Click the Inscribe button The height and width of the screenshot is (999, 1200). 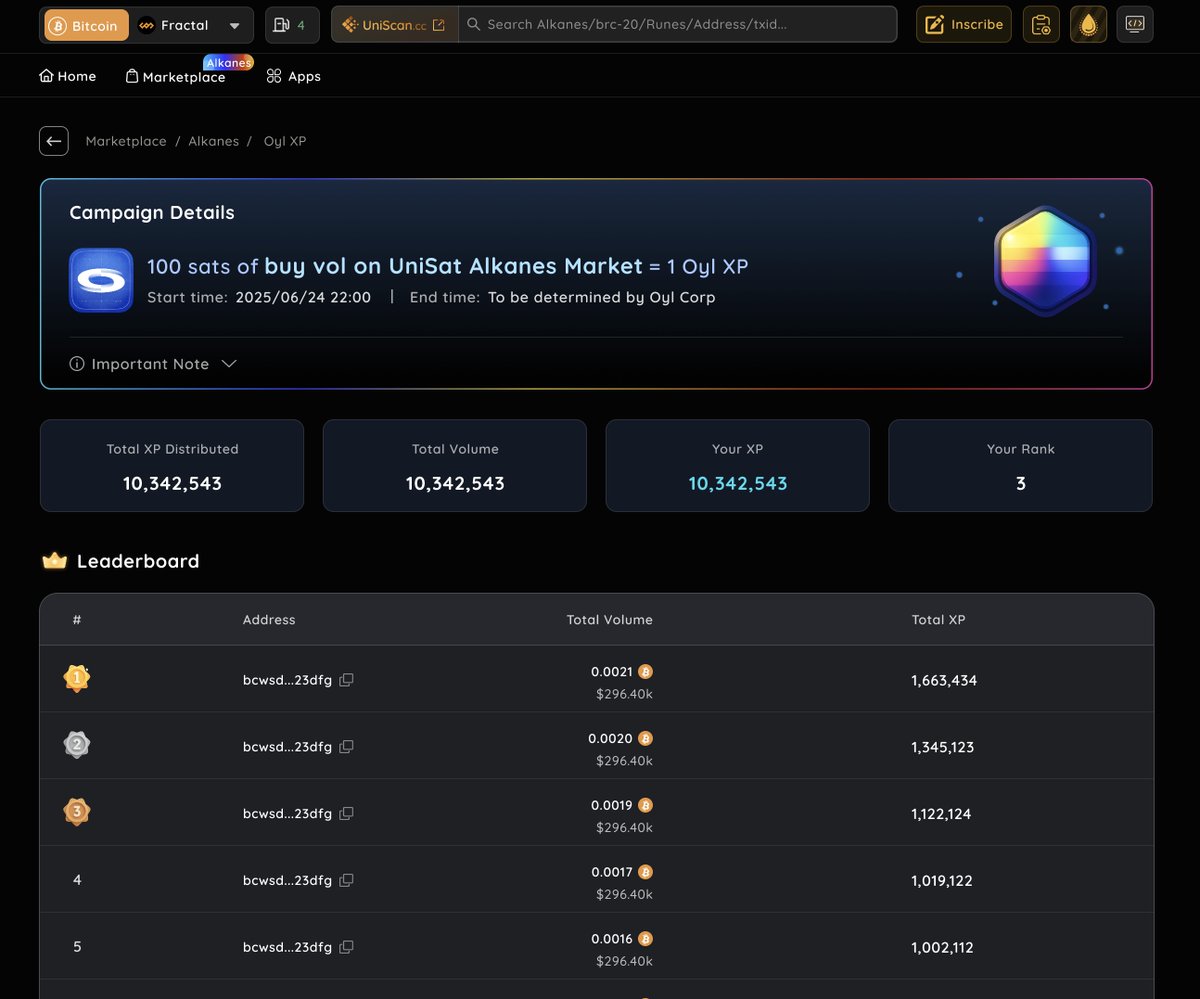coord(964,25)
